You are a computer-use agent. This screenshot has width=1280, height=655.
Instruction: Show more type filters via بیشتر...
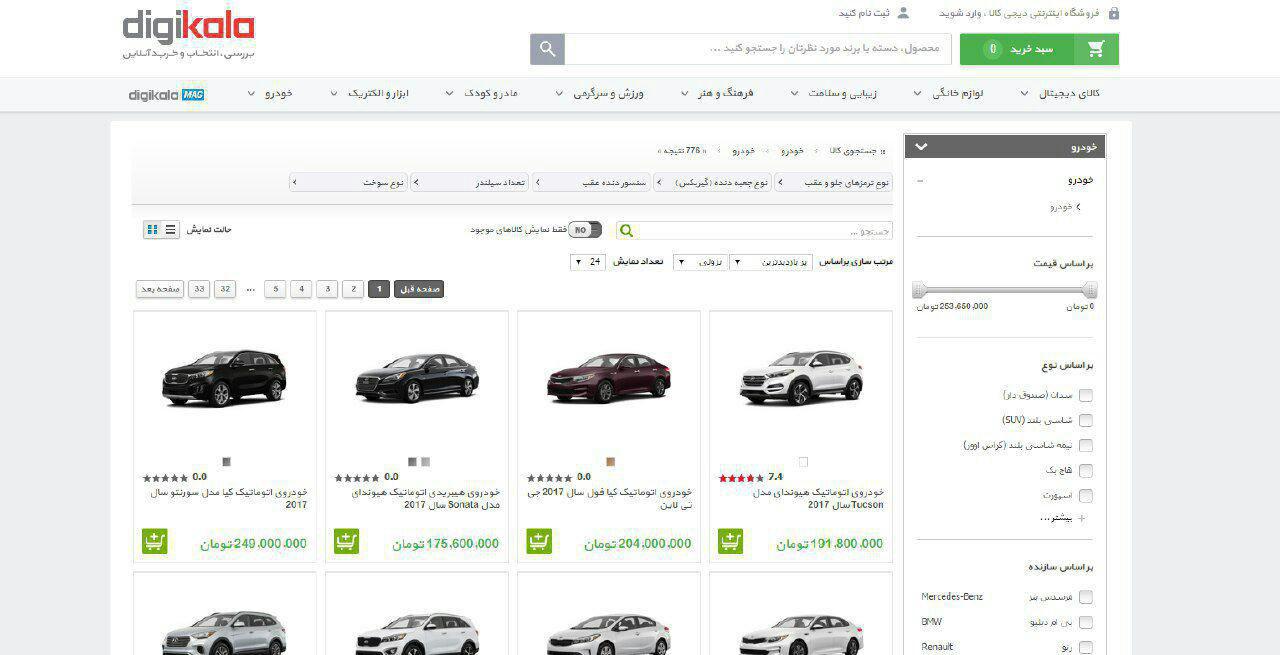tap(1055, 518)
